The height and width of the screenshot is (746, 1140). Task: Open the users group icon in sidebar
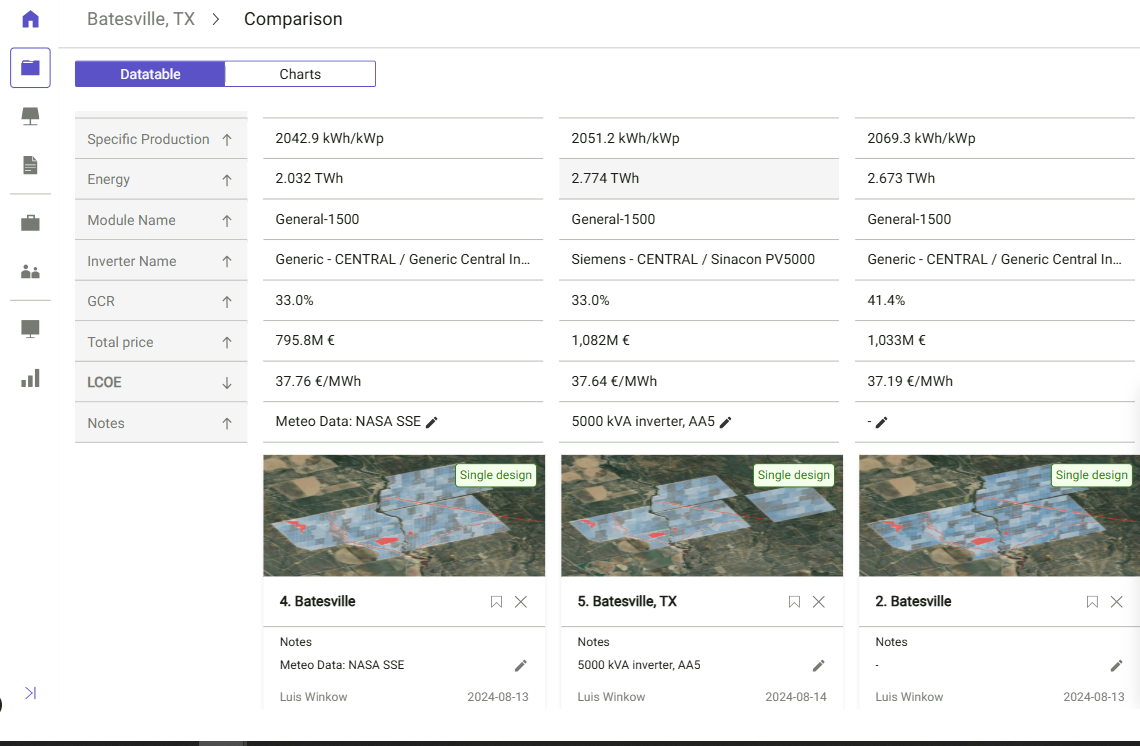pos(30,271)
